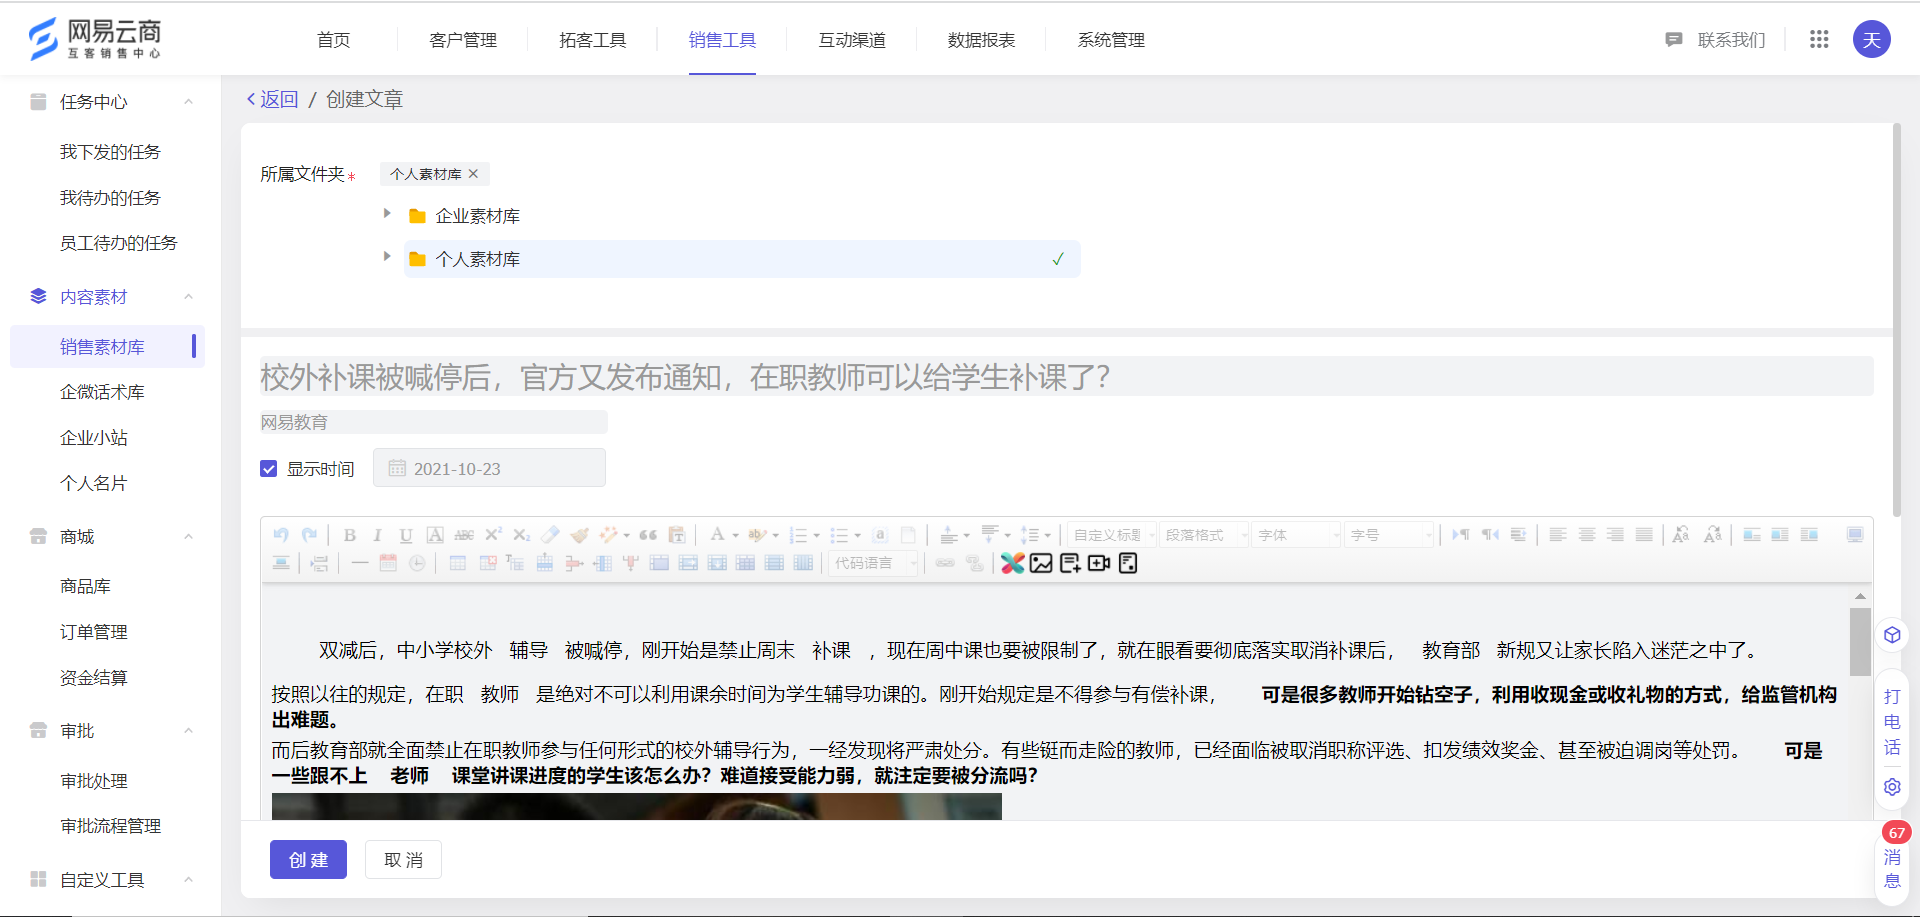
Task: Apply strikethrough formatting in editor toolbar
Action: coord(464,535)
